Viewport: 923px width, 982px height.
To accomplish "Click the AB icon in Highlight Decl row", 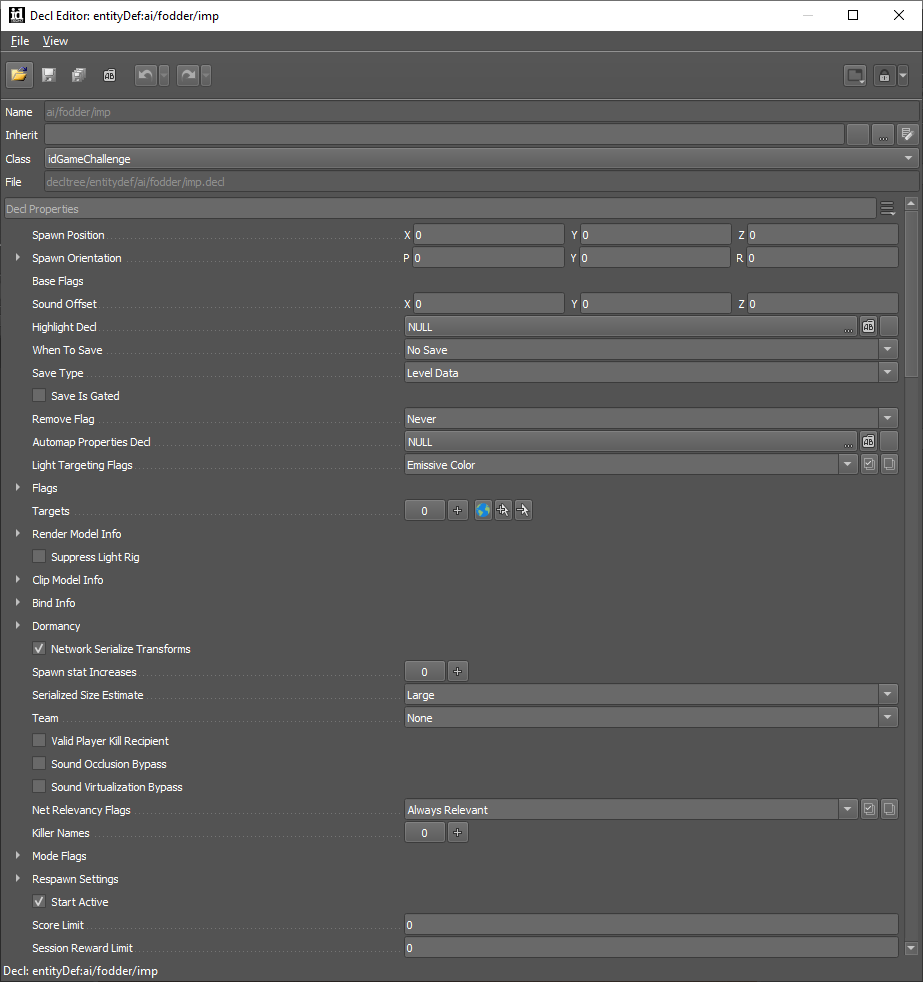I will point(869,326).
